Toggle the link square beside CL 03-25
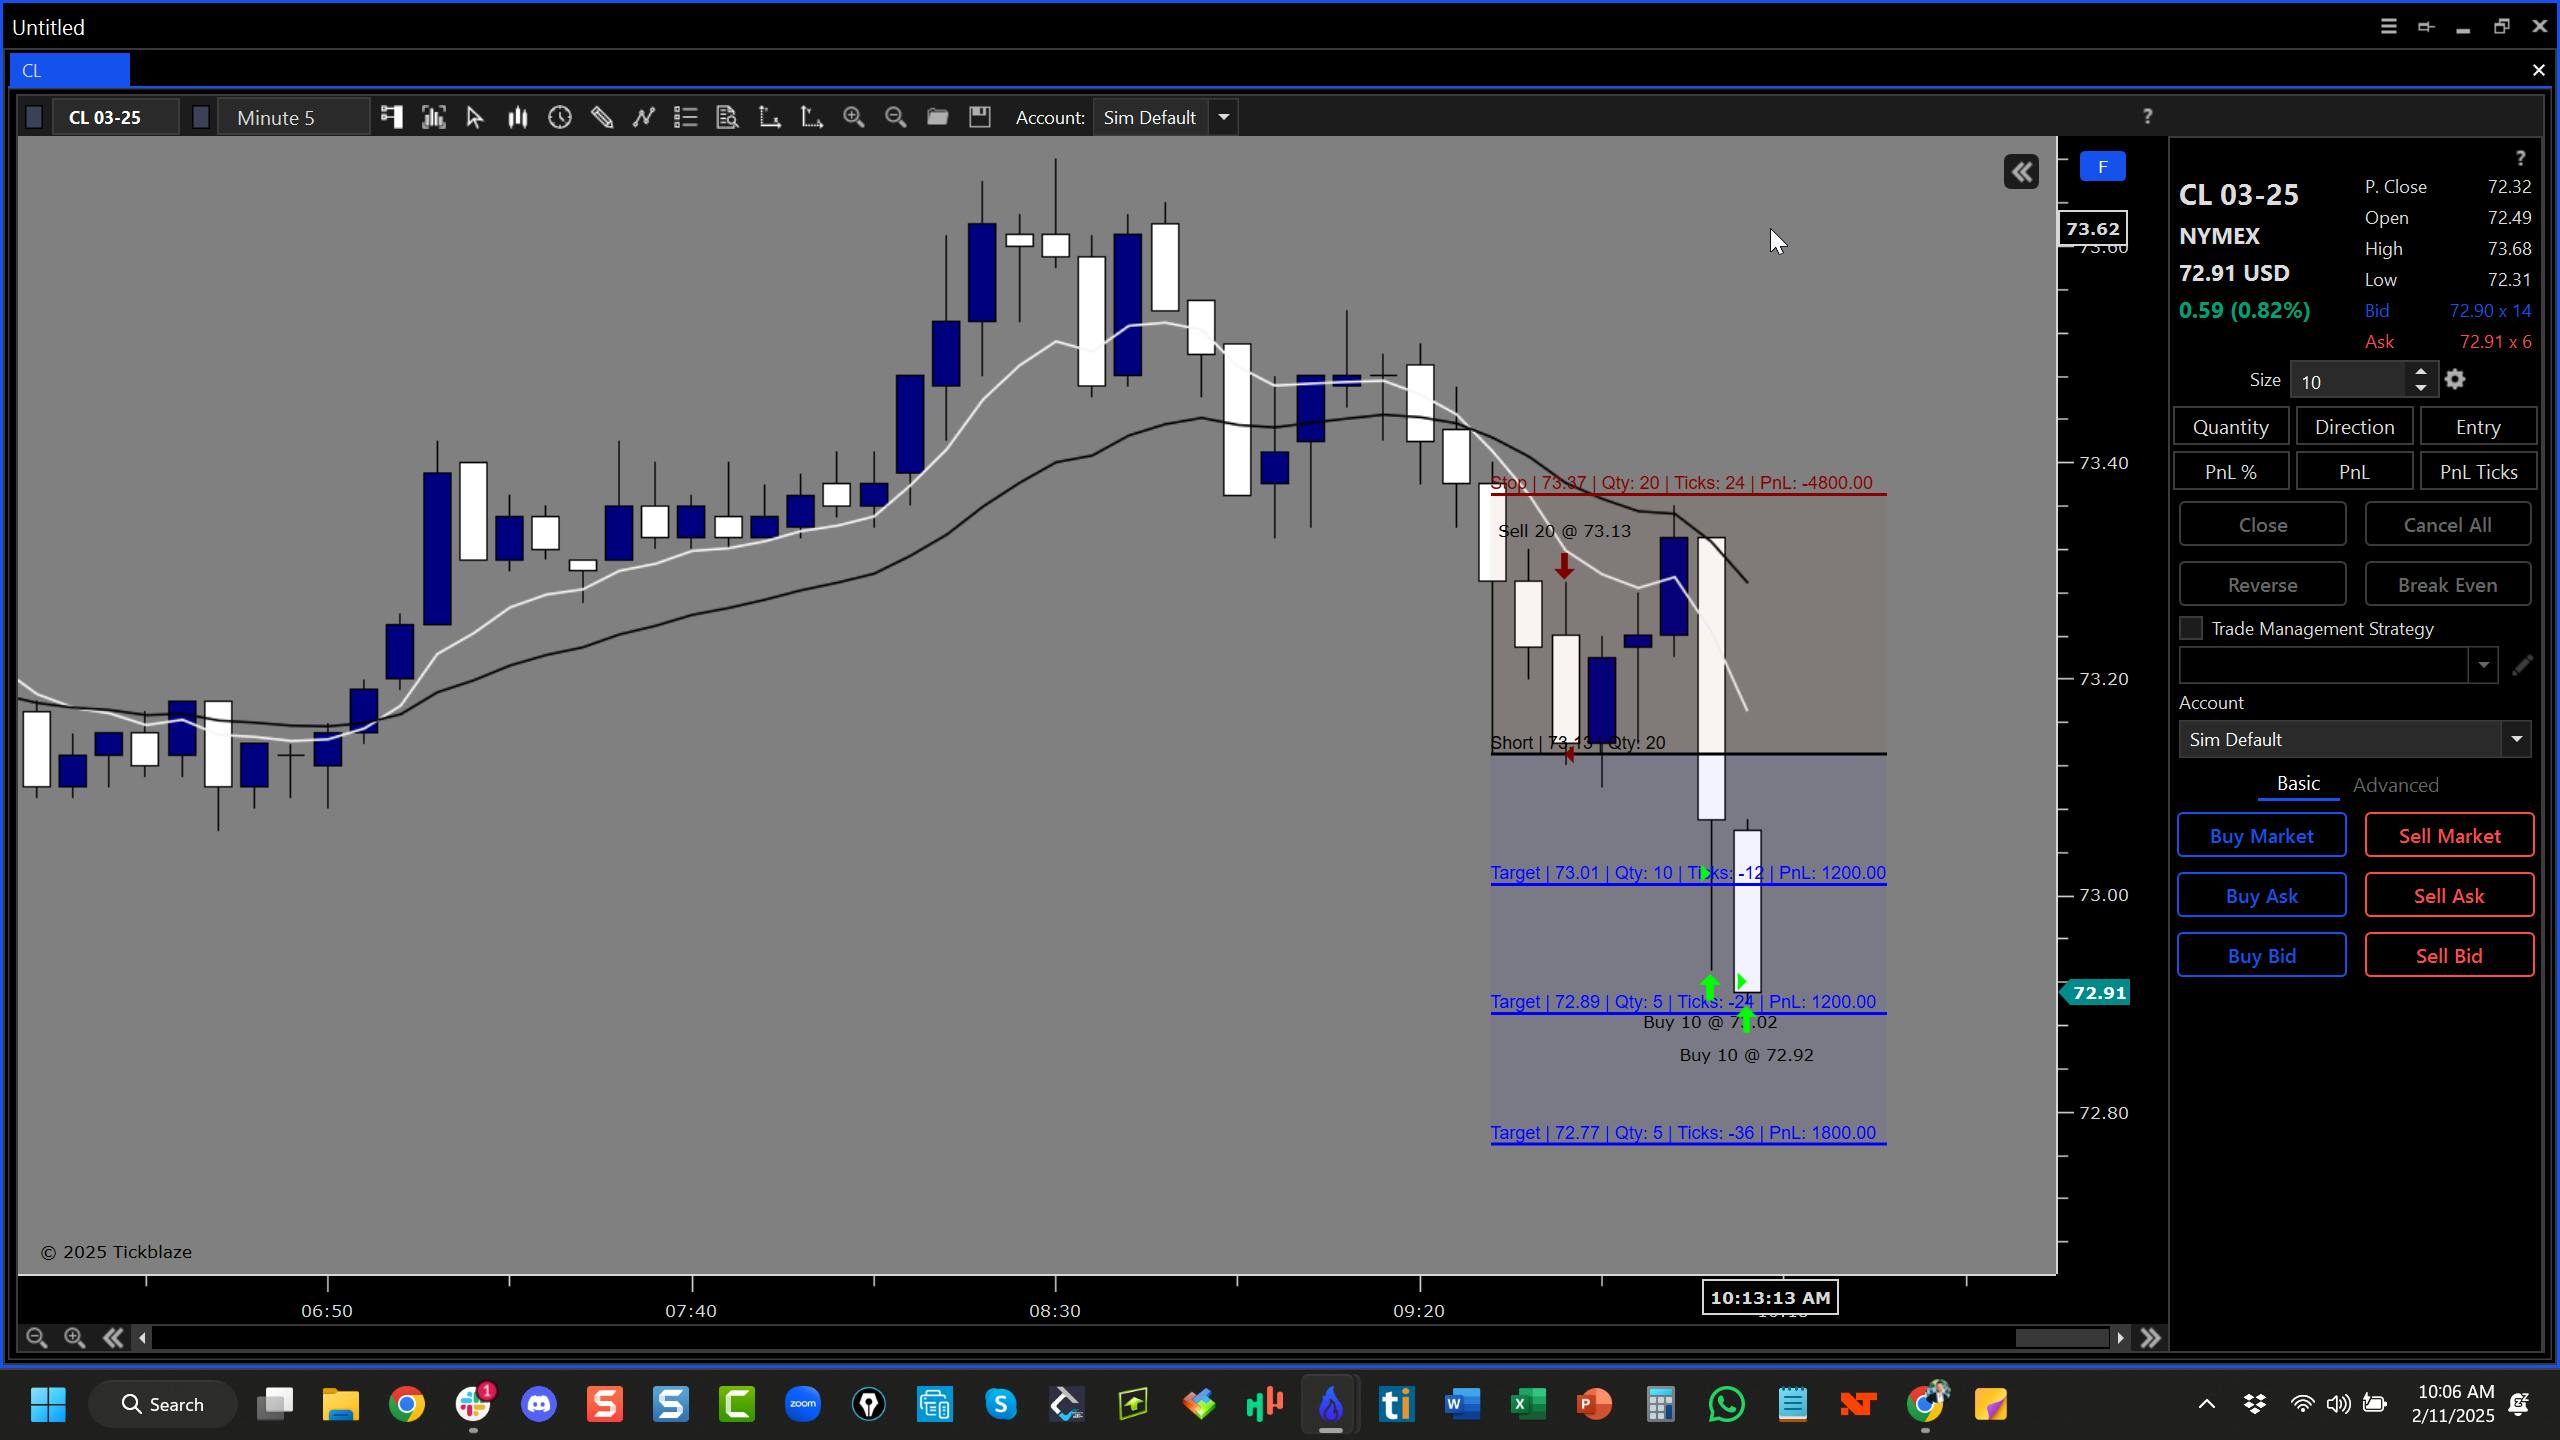The width and height of the screenshot is (2560, 1440). pos(33,118)
